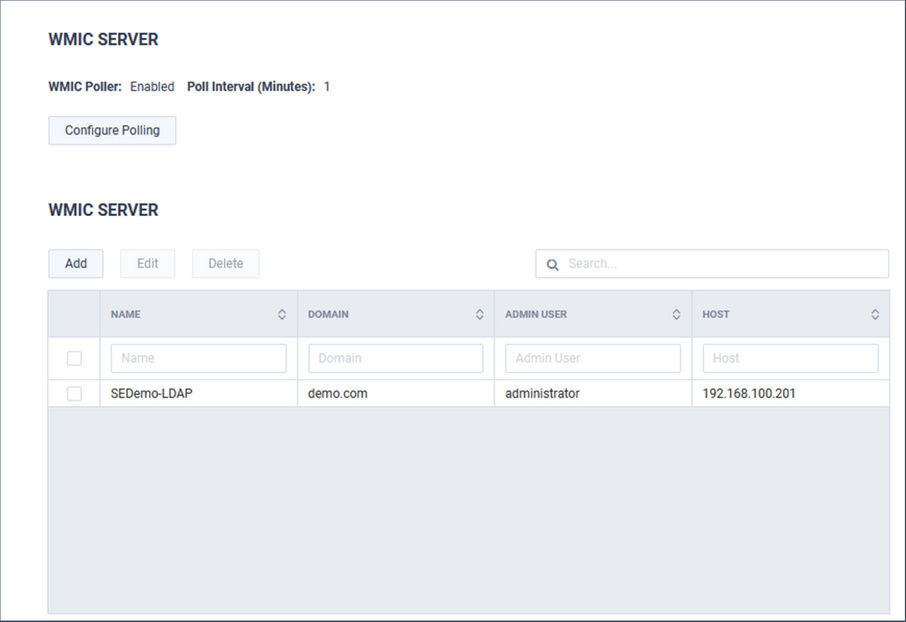Click the ADMIN USER column header label
The width and height of the screenshot is (906, 622).
[x=536, y=314]
